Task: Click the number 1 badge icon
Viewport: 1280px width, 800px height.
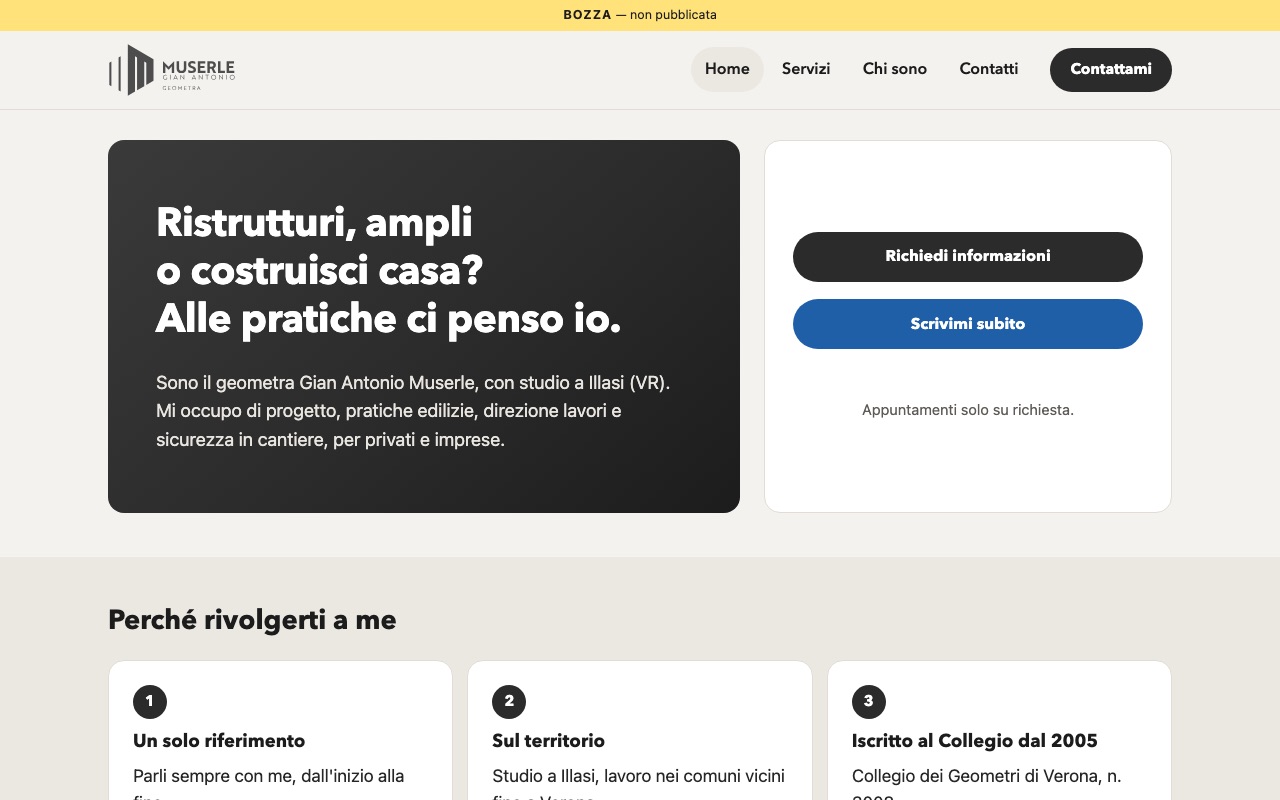Action: pos(150,702)
